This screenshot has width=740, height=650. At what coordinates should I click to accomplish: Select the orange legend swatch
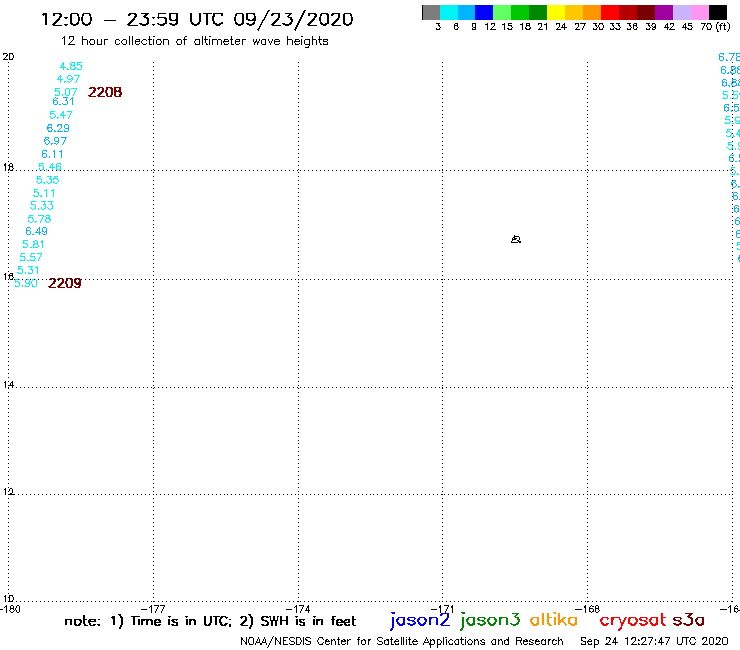coord(592,12)
